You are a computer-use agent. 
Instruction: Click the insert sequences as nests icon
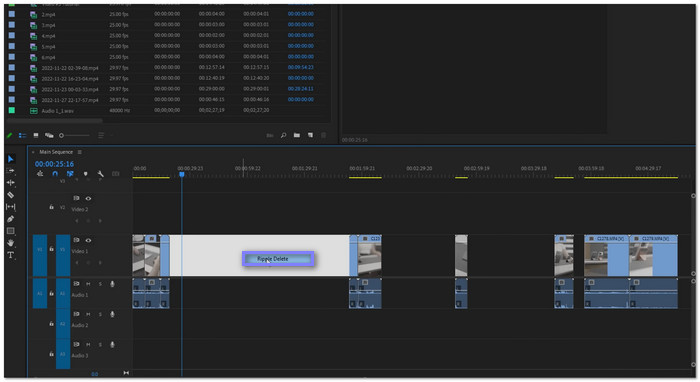tap(40, 174)
